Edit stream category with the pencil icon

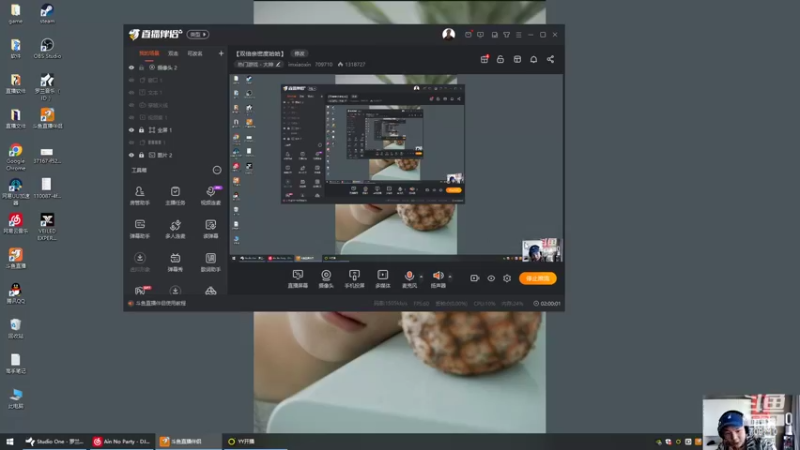tap(278, 64)
